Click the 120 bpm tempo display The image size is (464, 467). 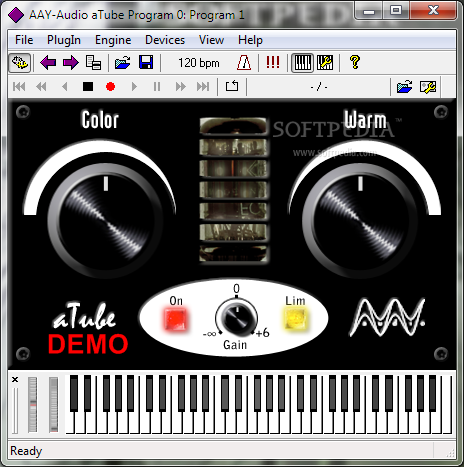(x=199, y=63)
